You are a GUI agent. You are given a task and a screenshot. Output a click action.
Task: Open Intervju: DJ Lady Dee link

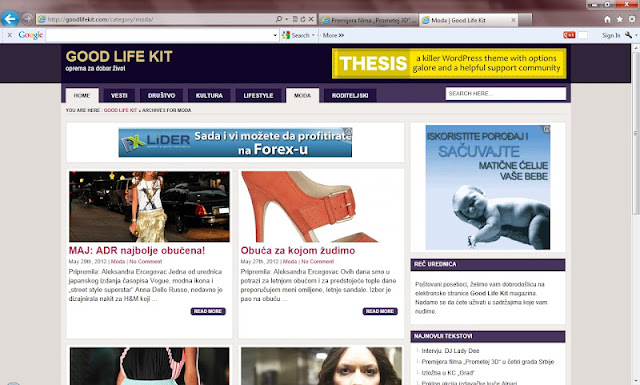[x=450, y=351]
